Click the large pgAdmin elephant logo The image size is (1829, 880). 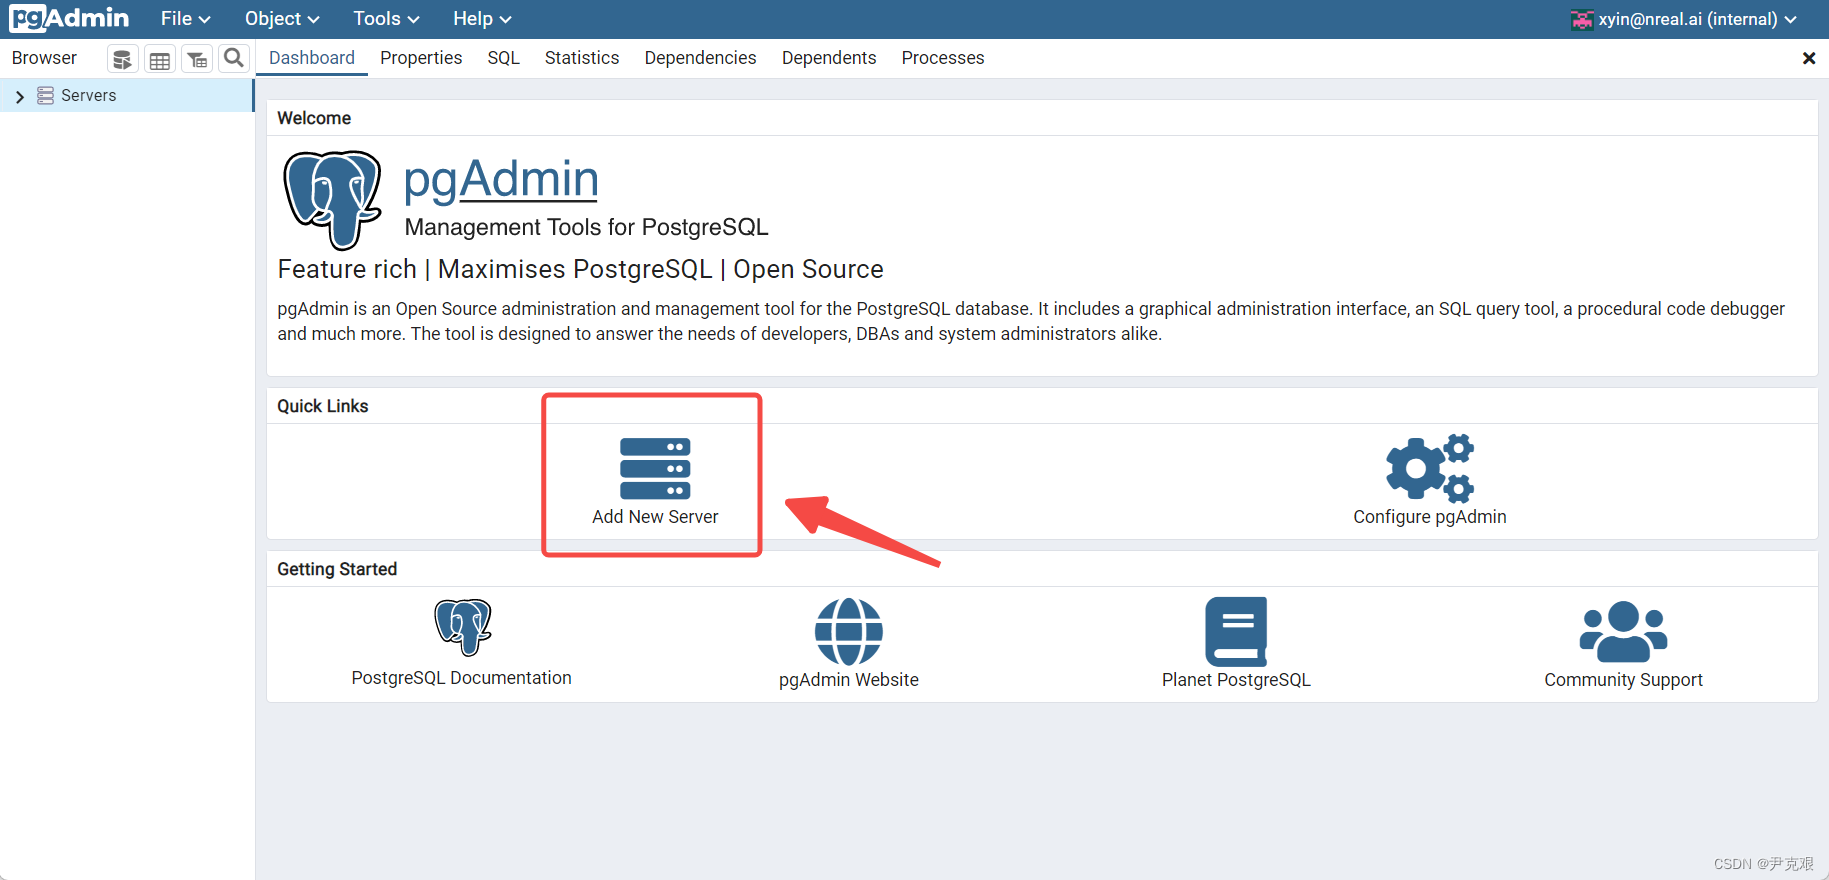pyautogui.click(x=333, y=200)
